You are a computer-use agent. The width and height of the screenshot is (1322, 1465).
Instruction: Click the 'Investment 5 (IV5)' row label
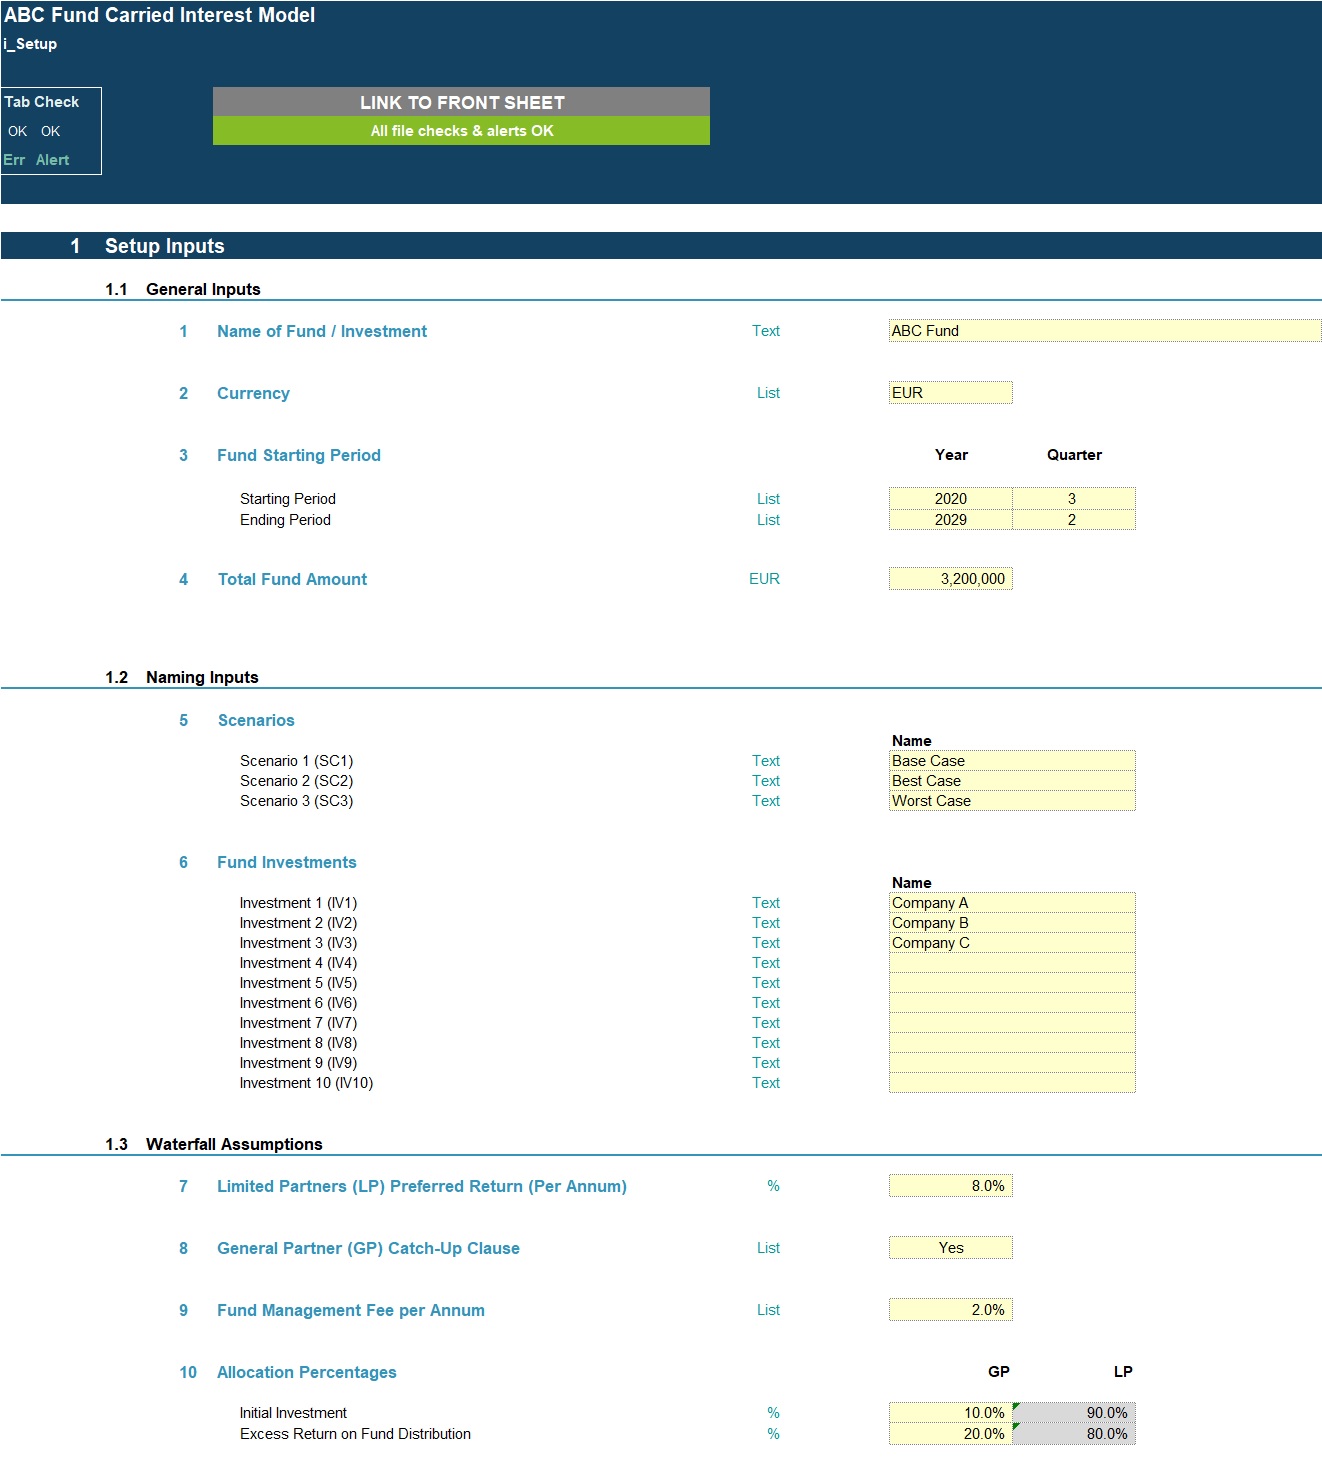coord(298,983)
